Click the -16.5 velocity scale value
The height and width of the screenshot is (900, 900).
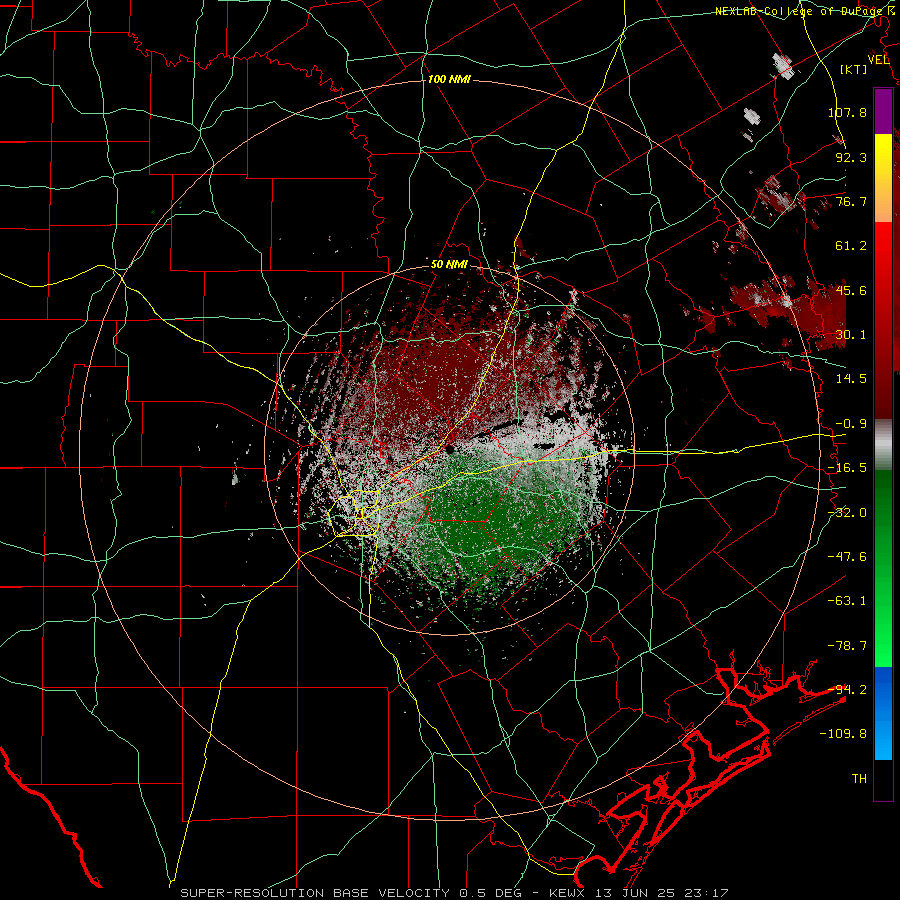(847, 468)
